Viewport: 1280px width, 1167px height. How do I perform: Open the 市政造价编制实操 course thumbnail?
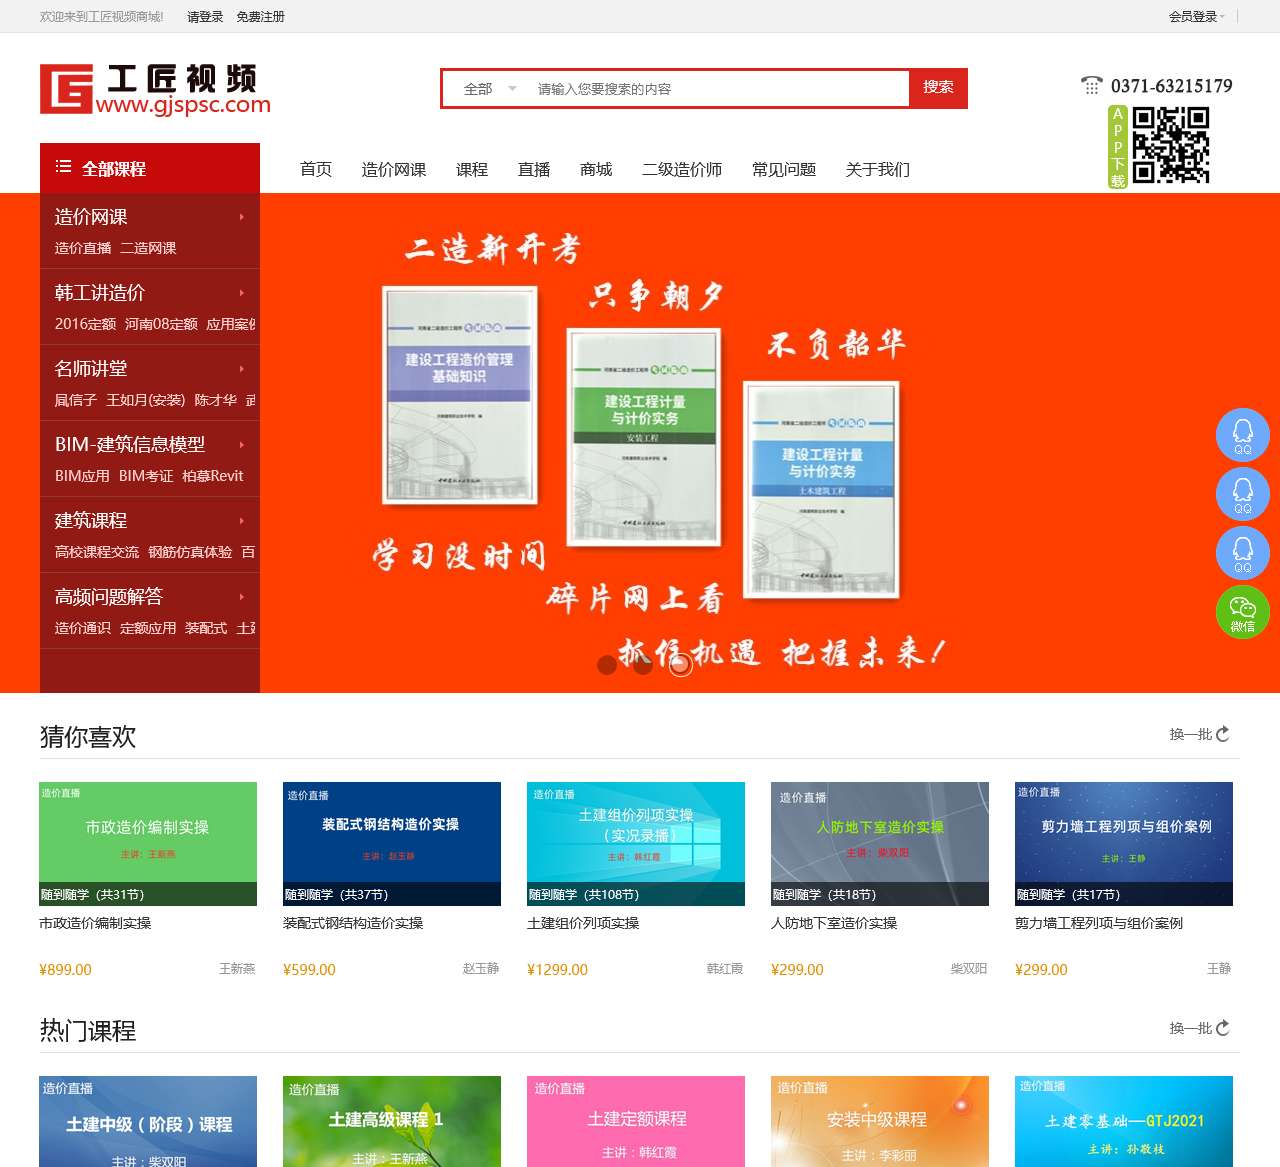[x=148, y=844]
